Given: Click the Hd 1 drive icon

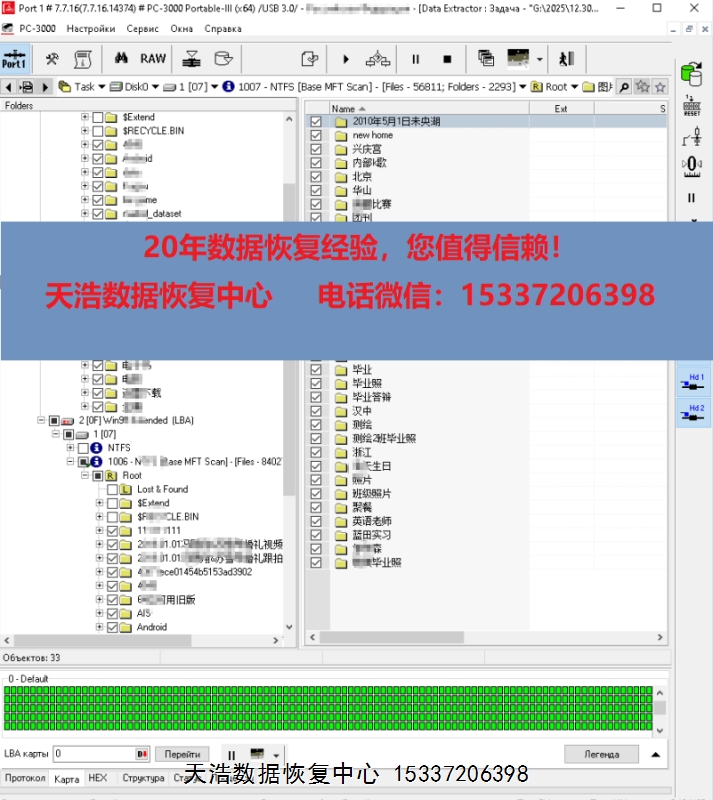Looking at the screenshot, I should click(x=693, y=381).
